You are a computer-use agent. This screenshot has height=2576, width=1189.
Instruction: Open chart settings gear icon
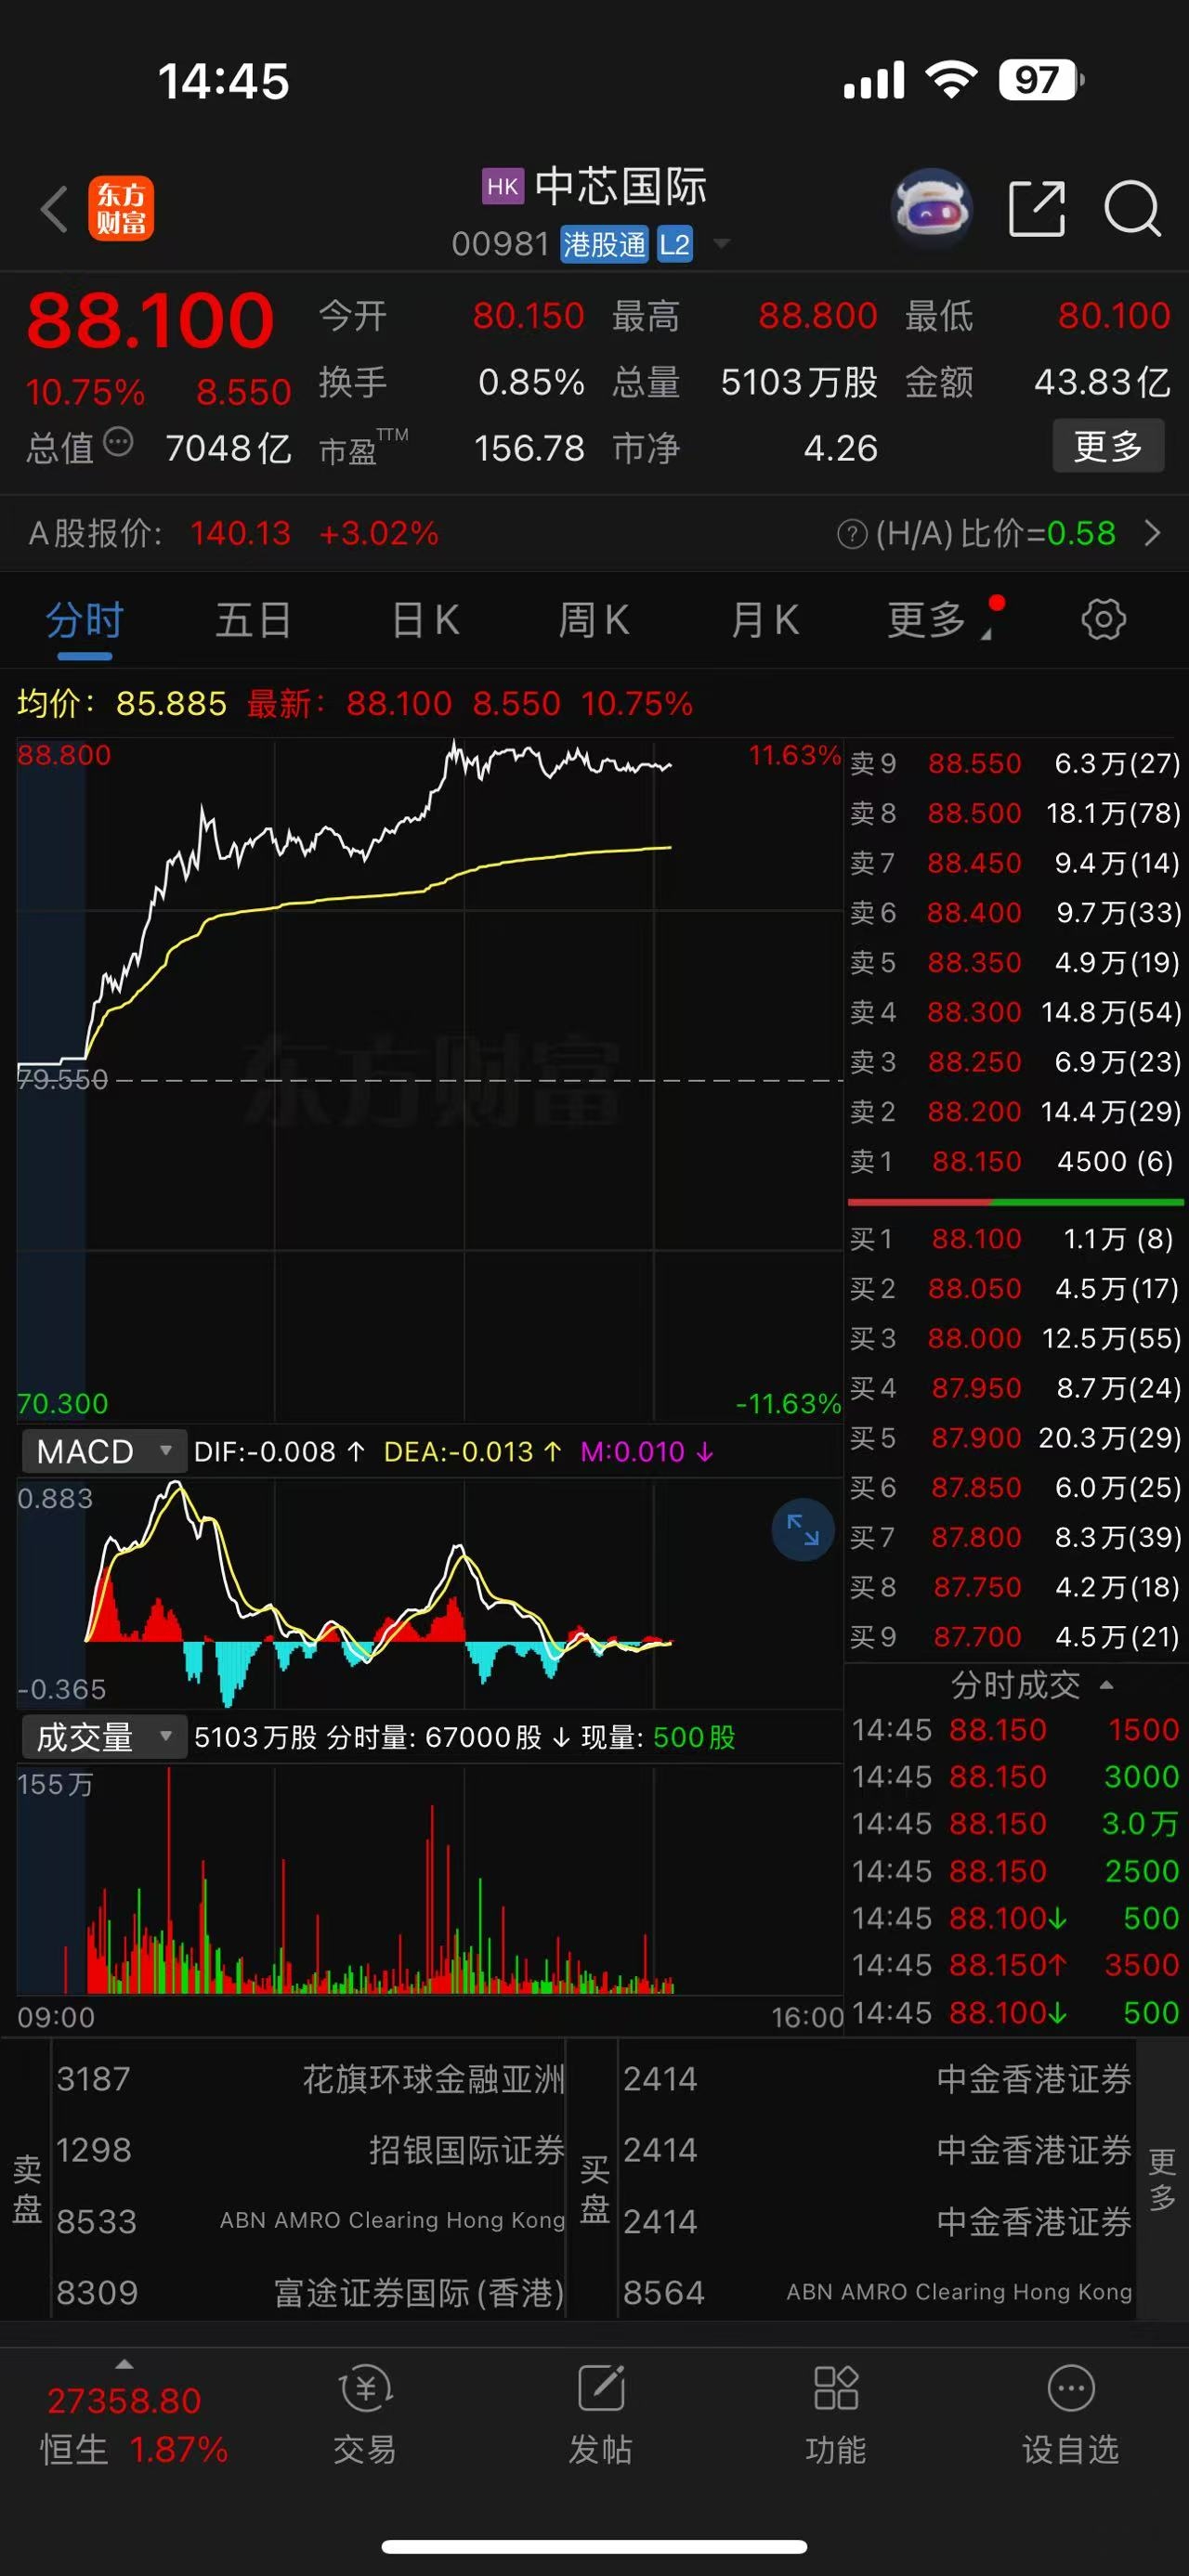pyautogui.click(x=1103, y=619)
